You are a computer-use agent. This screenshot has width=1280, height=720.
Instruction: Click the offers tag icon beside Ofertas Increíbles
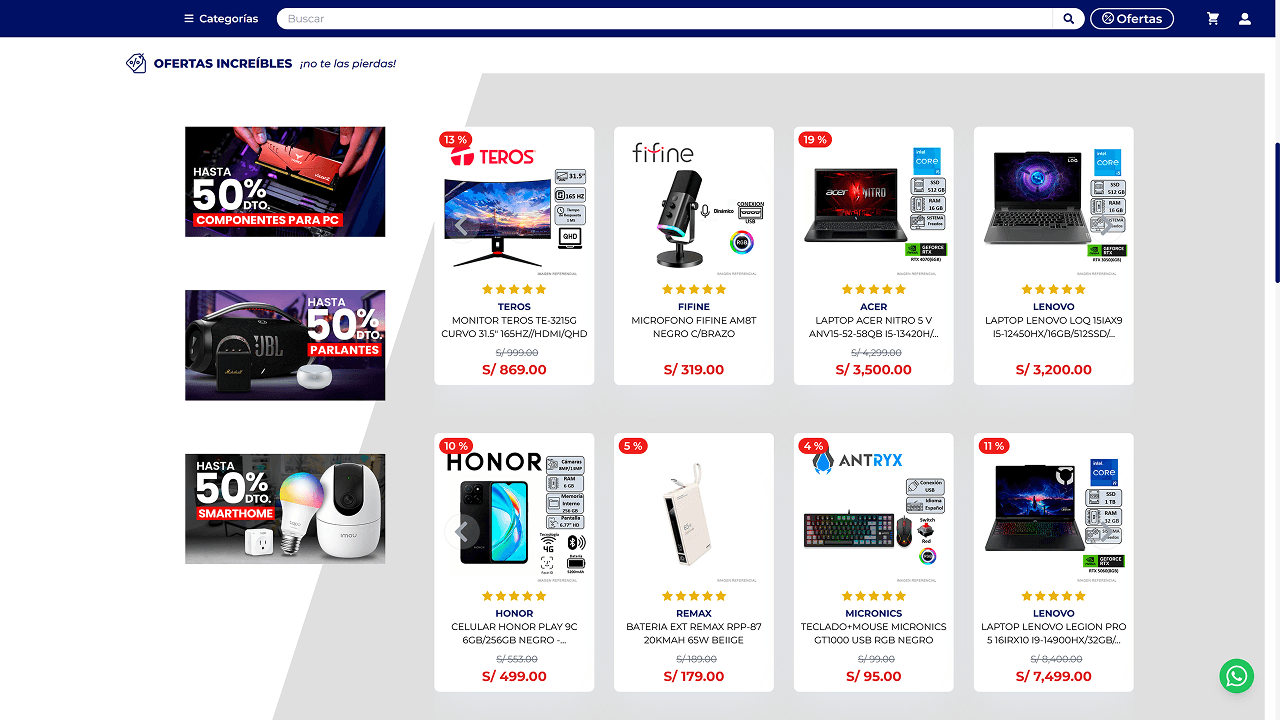tap(136, 63)
